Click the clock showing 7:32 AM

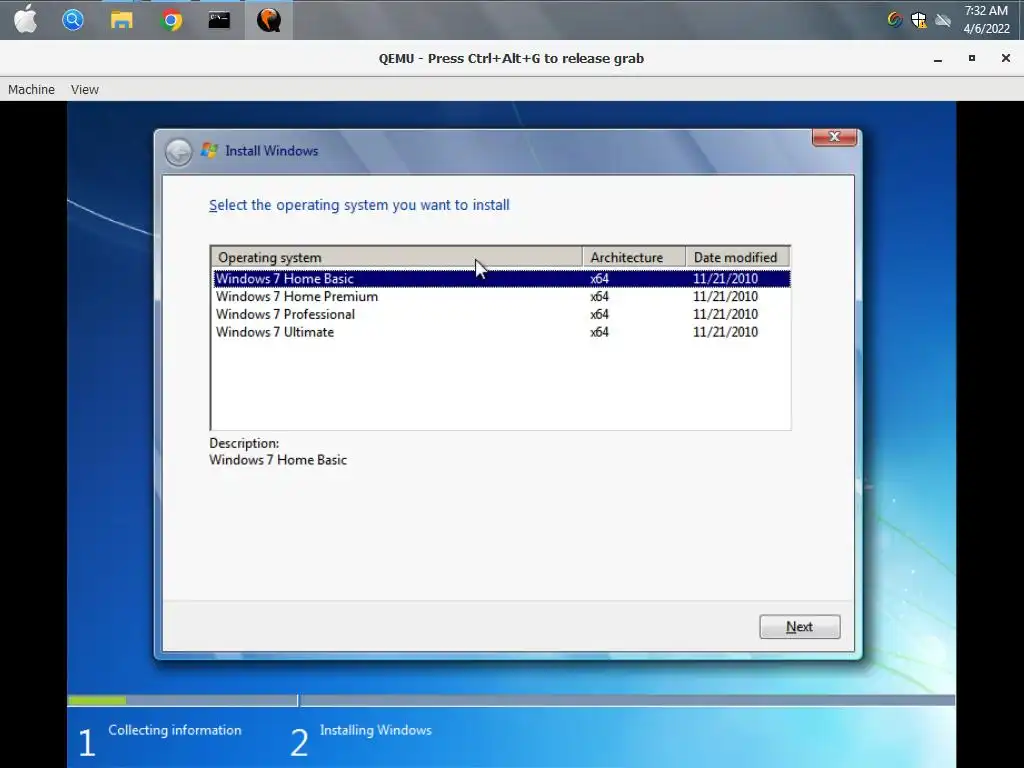pos(986,20)
